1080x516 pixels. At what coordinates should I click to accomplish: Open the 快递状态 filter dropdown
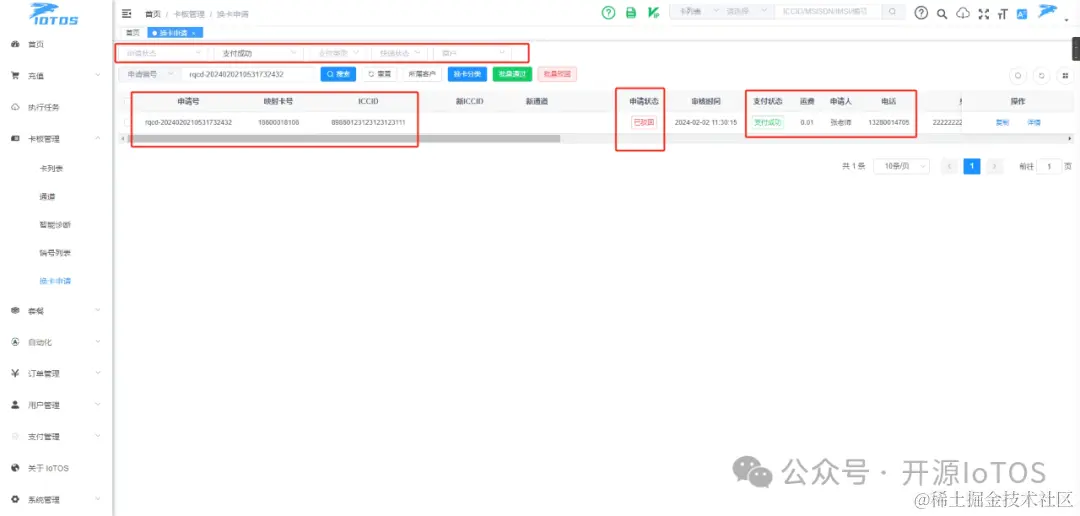click(399, 52)
